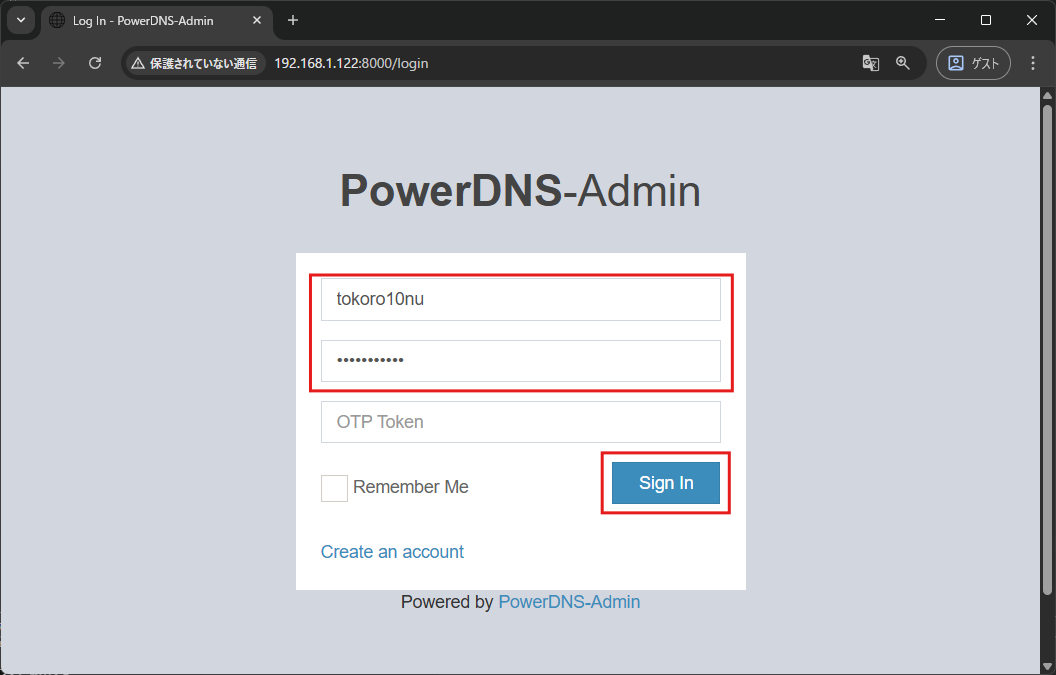Open a new browser tab

click(x=292, y=21)
